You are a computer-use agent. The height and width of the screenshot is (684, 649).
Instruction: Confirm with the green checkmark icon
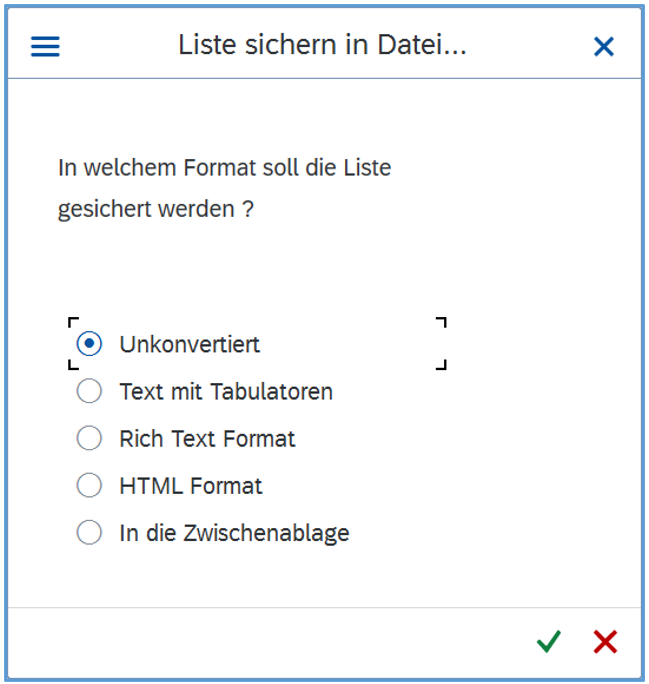pos(548,642)
